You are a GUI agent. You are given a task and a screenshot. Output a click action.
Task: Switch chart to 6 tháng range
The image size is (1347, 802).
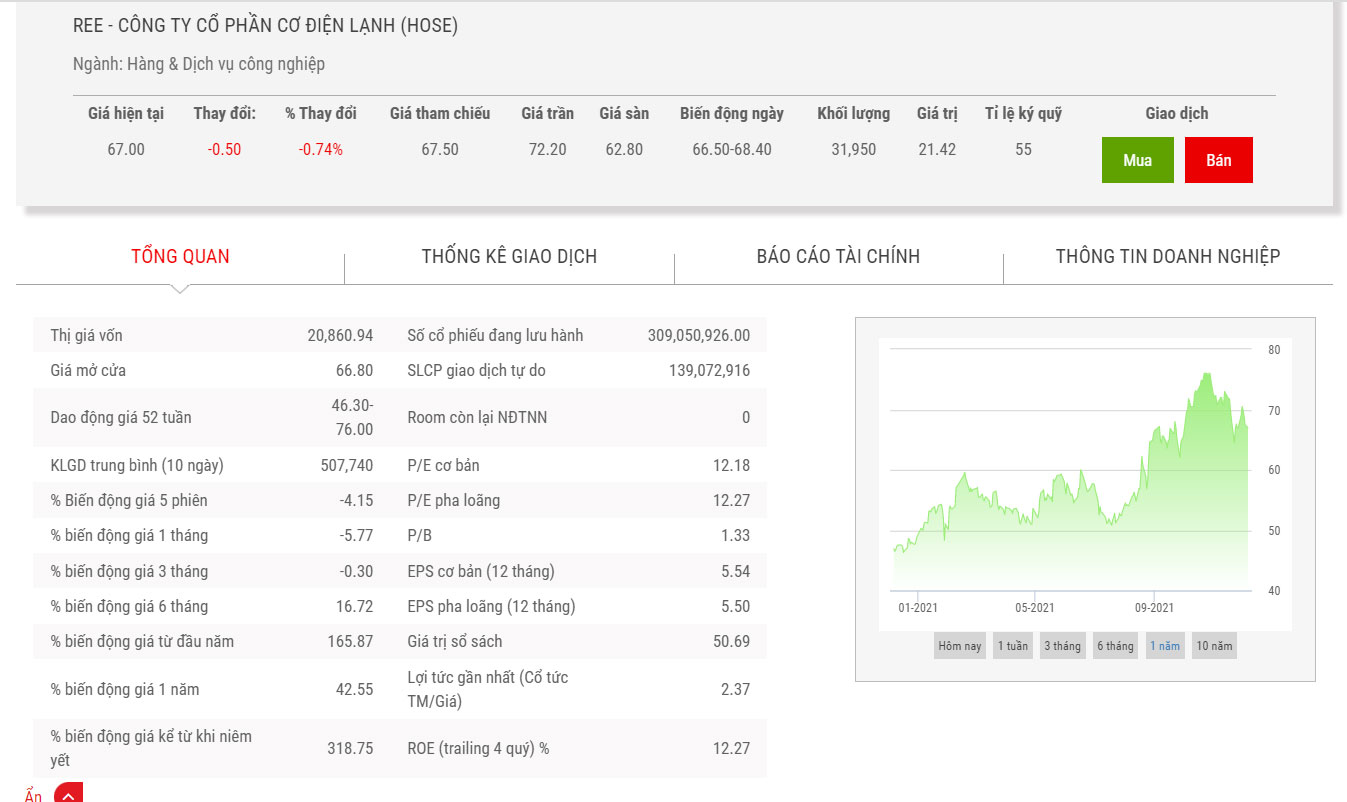pyautogui.click(x=1115, y=646)
